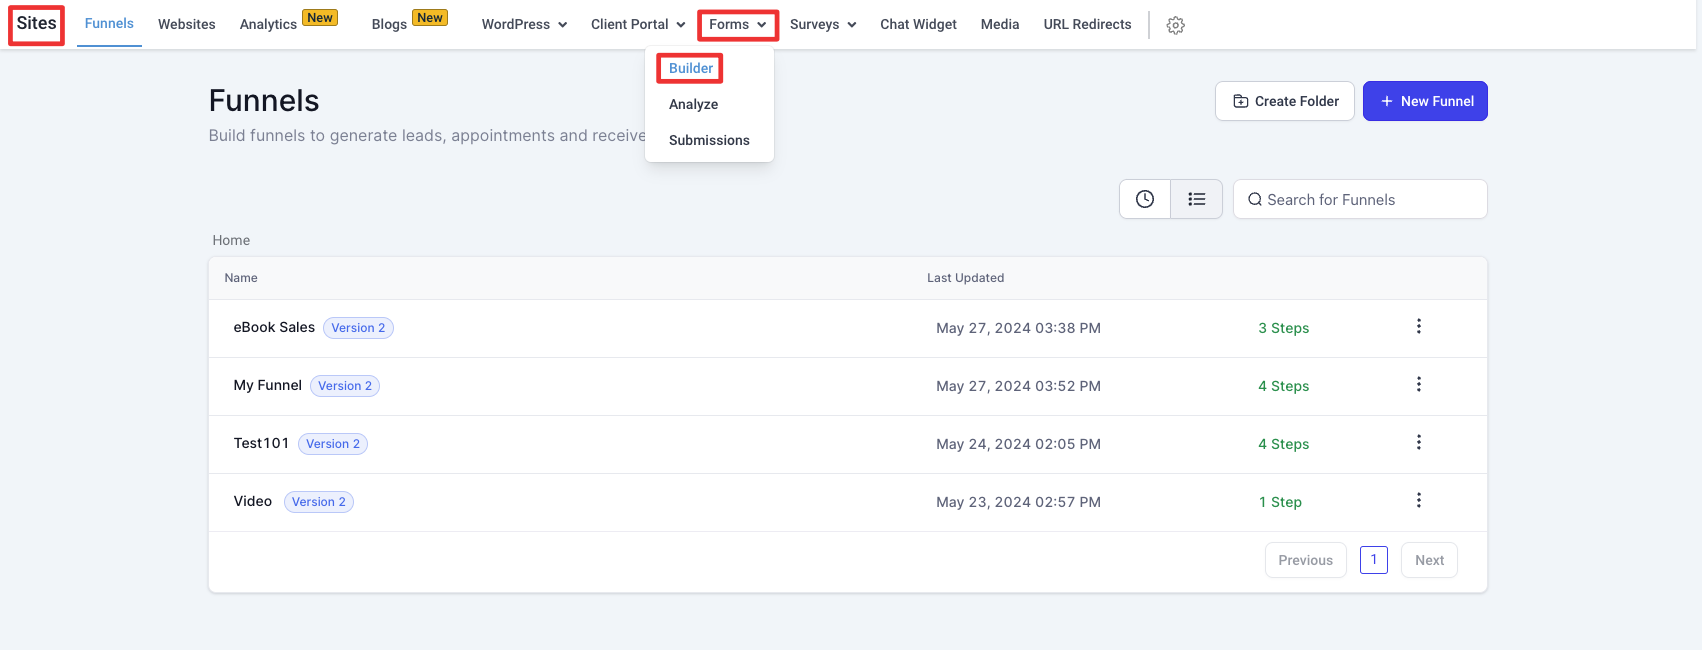Click the Create Folder button
Image resolution: width=1702 pixels, height=650 pixels.
[1284, 101]
